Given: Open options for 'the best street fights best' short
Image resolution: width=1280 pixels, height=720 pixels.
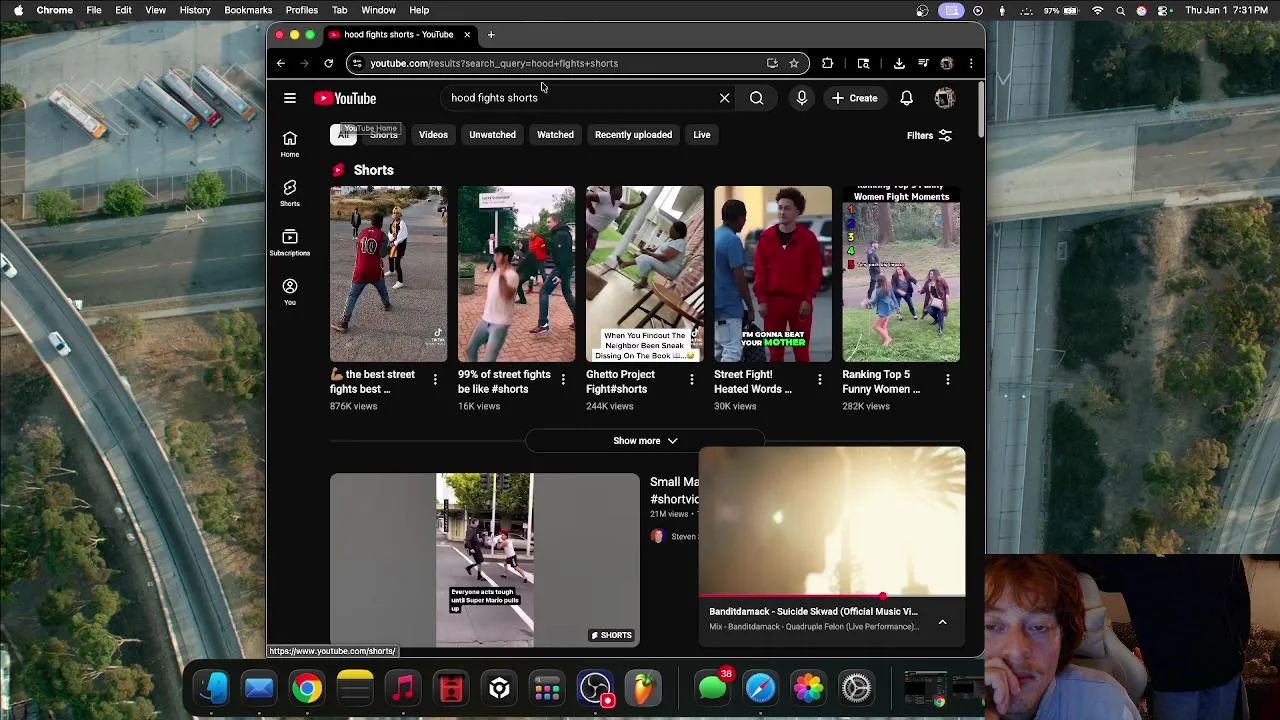Looking at the screenshot, I should (435, 379).
